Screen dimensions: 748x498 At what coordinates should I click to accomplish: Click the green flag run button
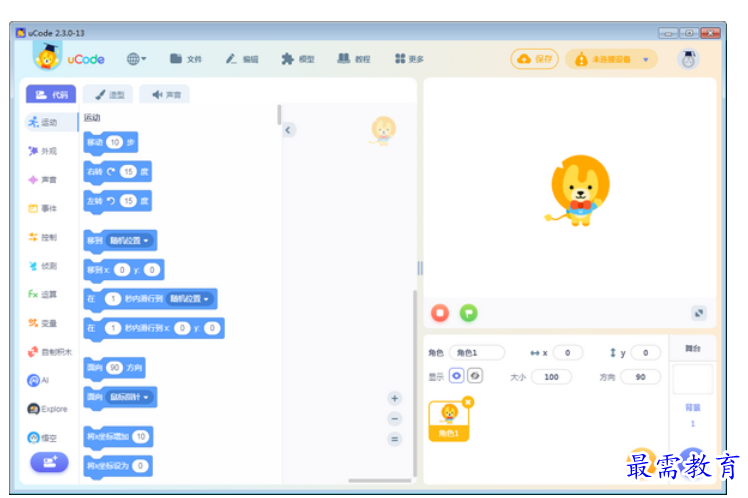pyautogui.click(x=468, y=313)
